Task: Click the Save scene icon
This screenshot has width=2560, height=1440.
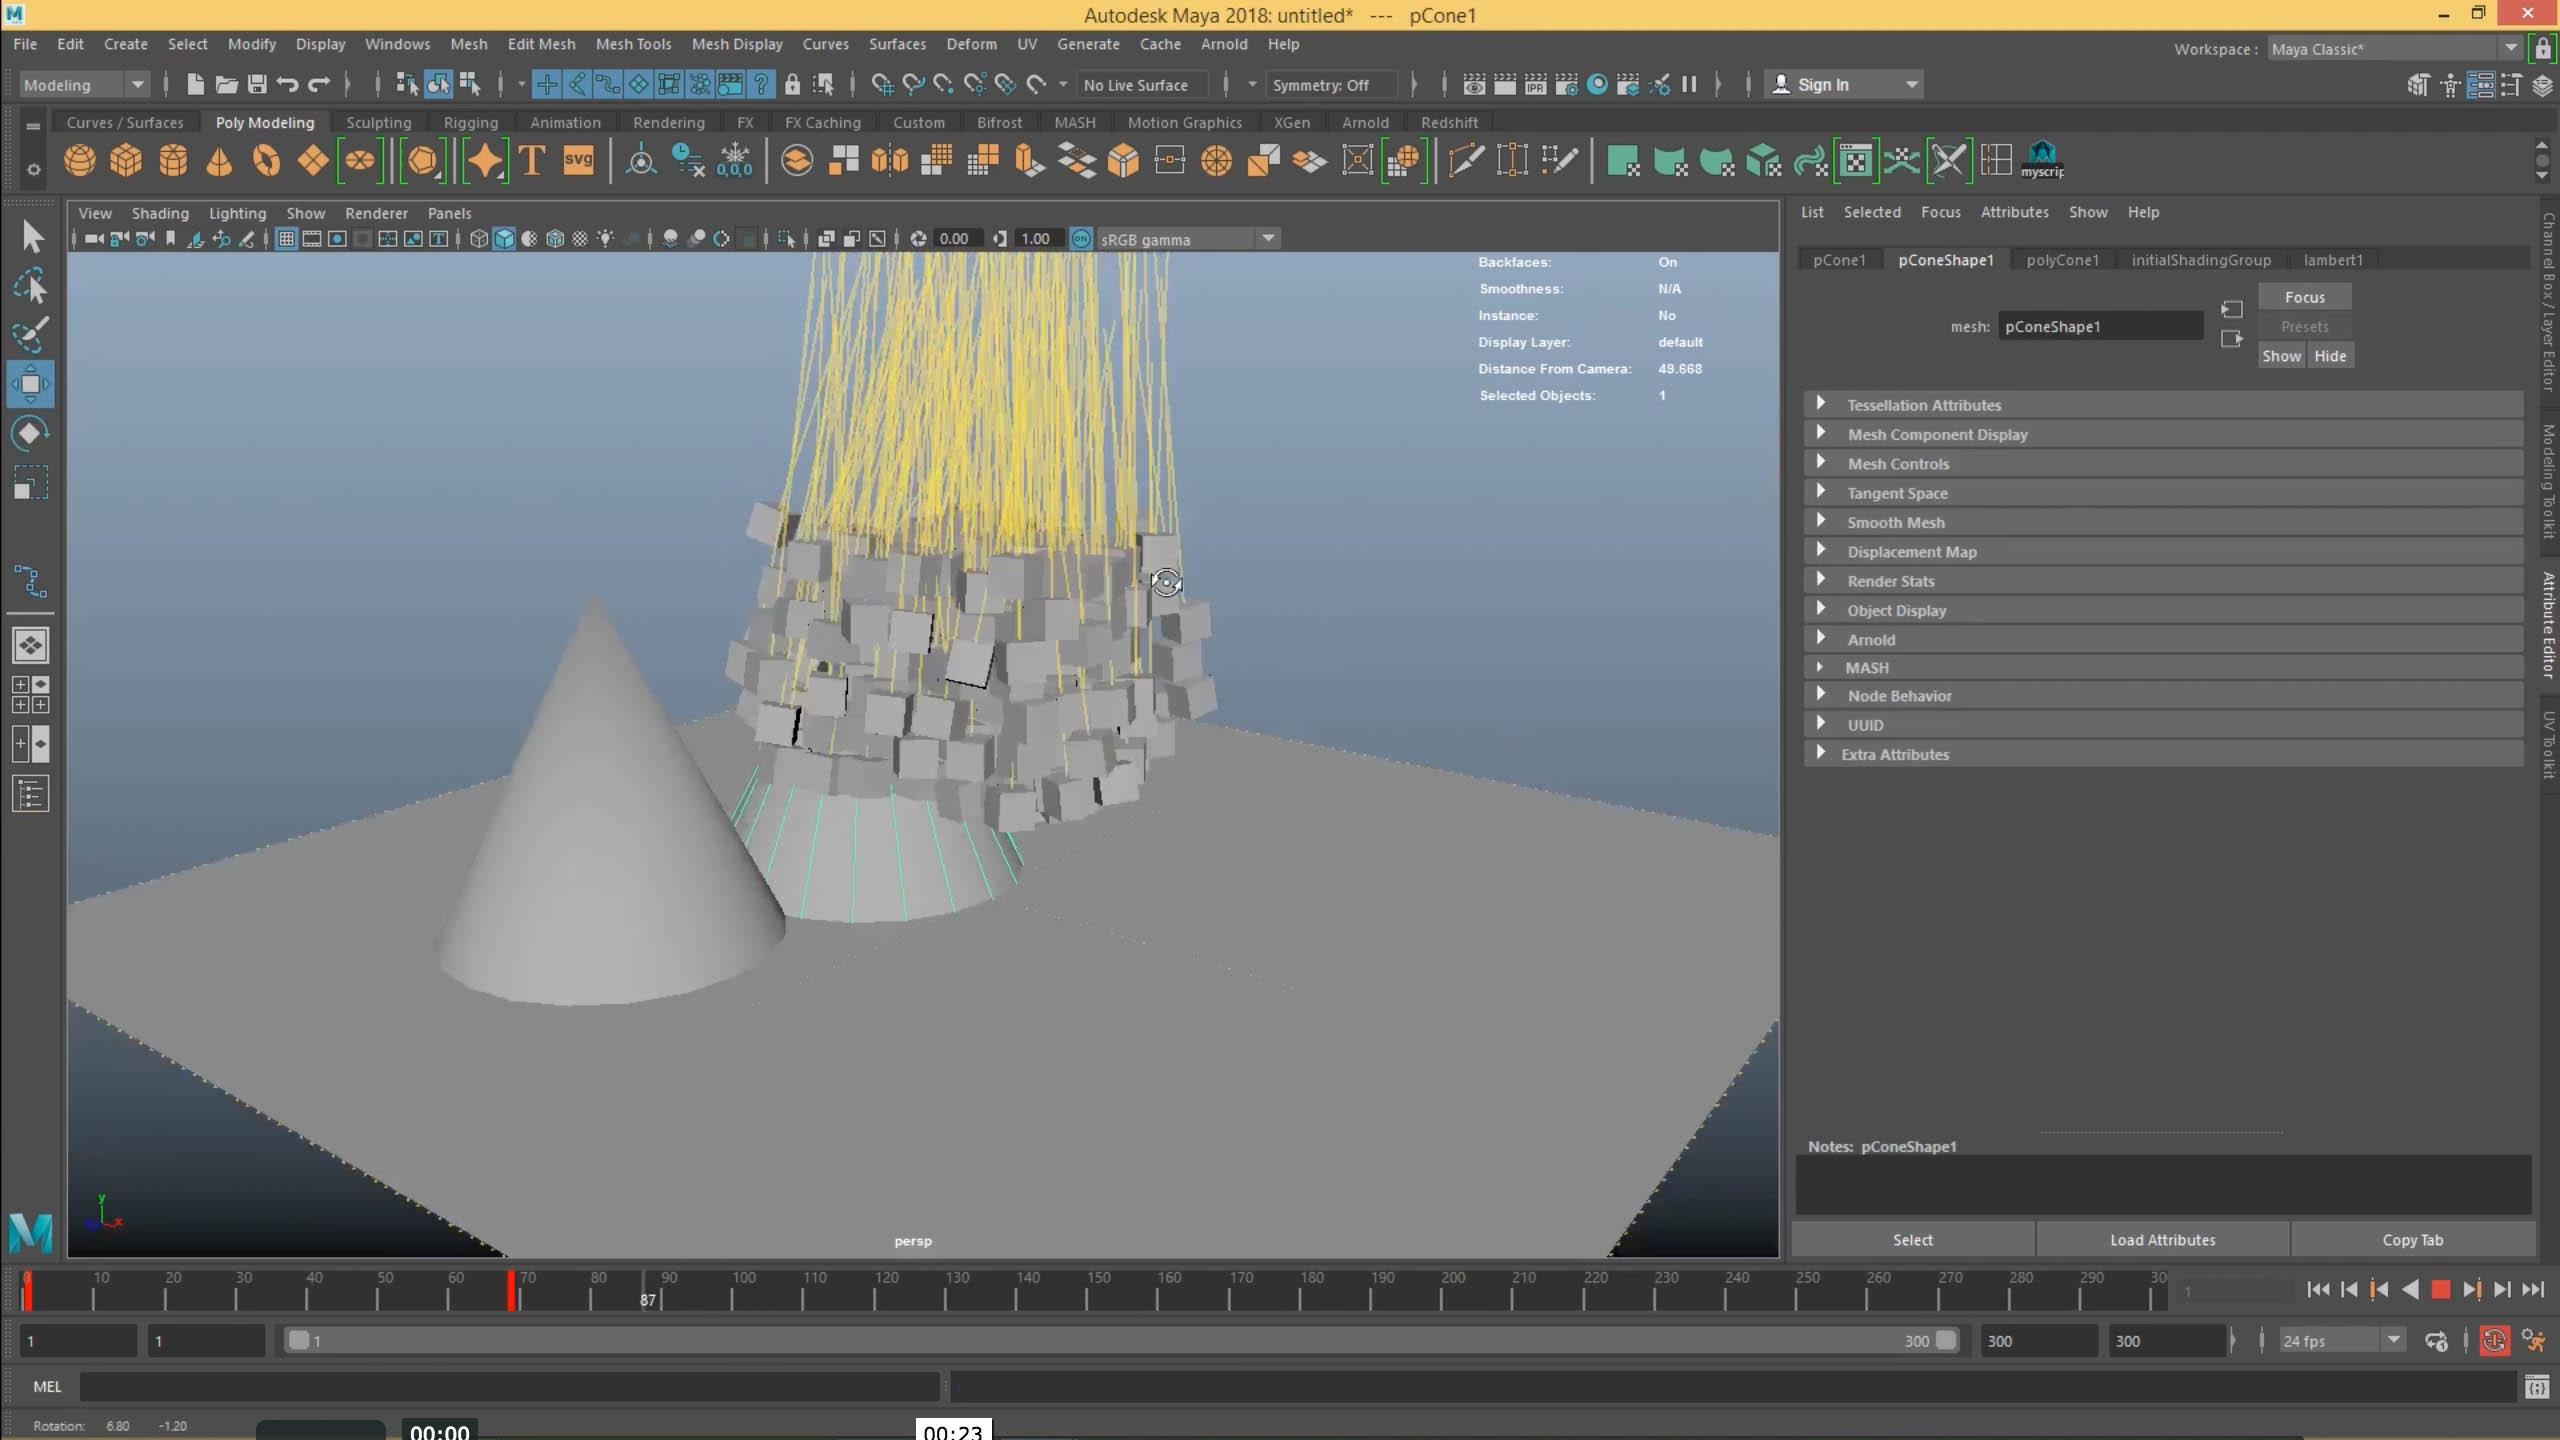Action: click(x=257, y=85)
